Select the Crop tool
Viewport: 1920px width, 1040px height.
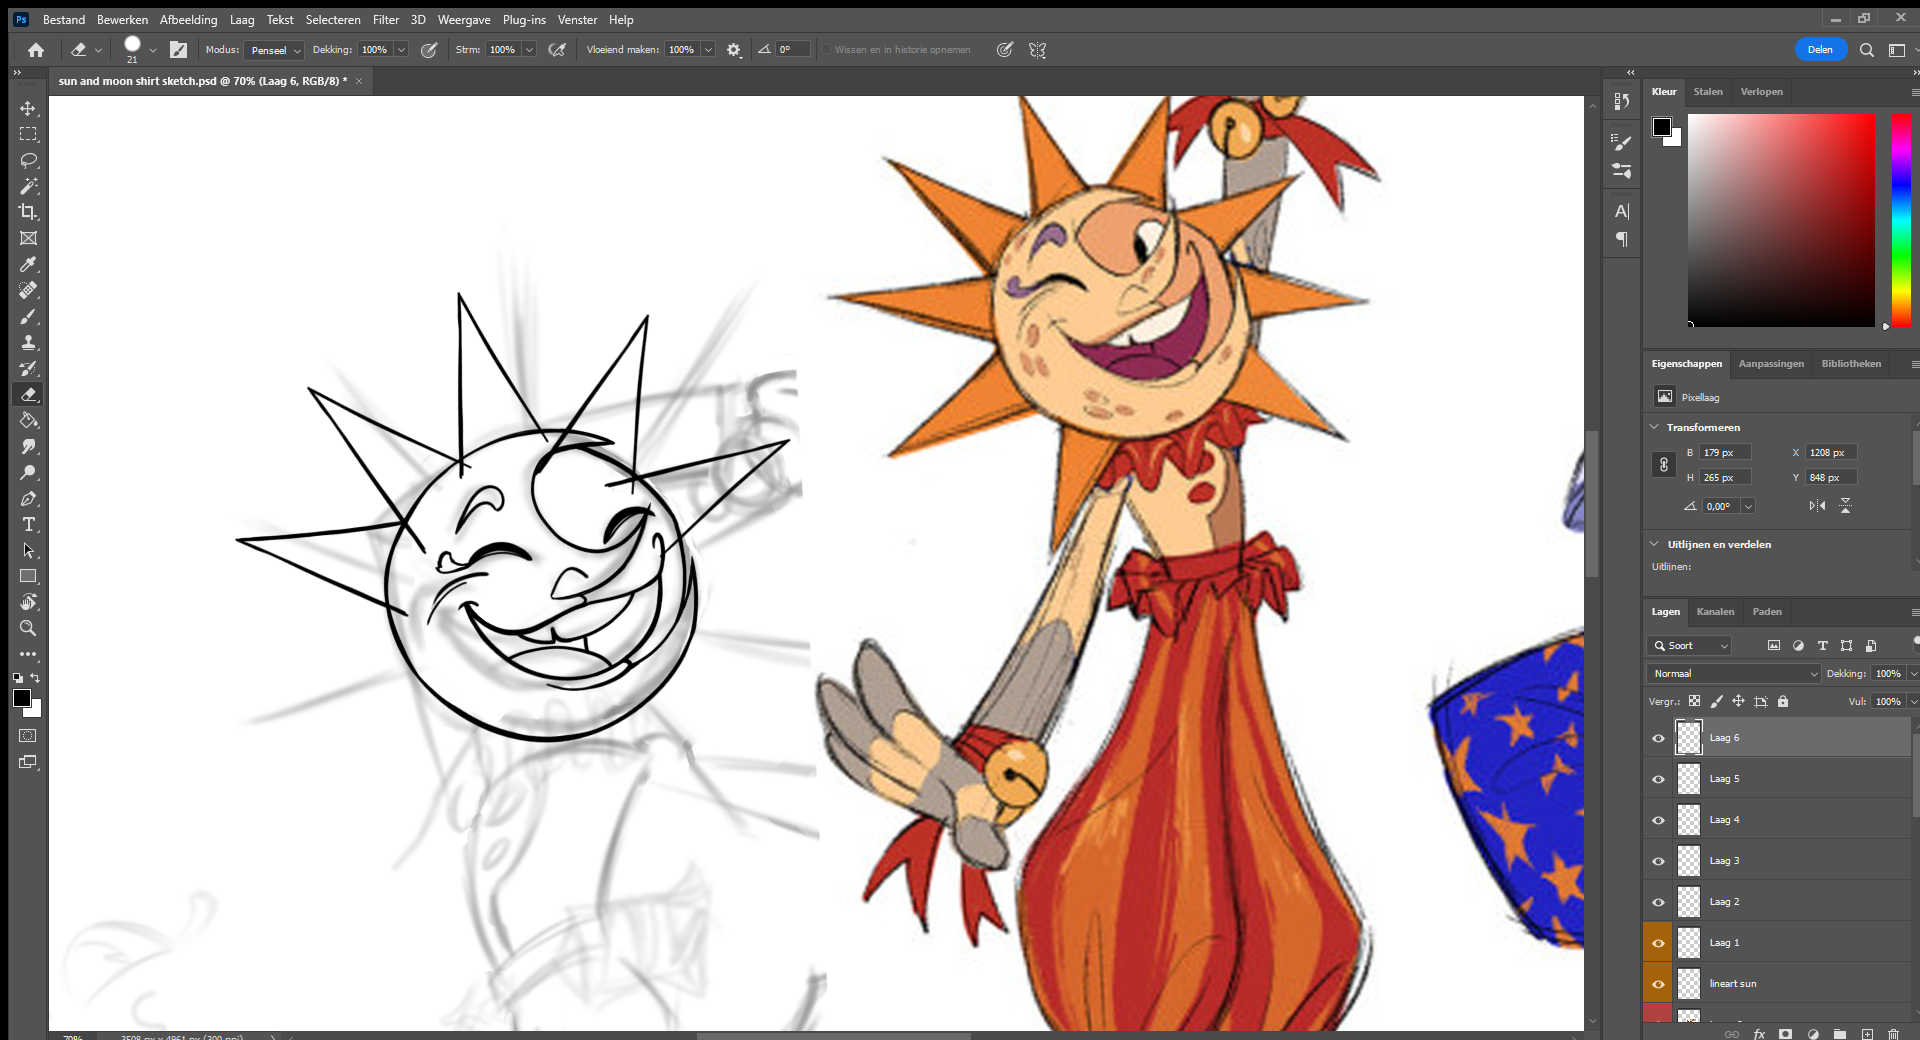28,212
